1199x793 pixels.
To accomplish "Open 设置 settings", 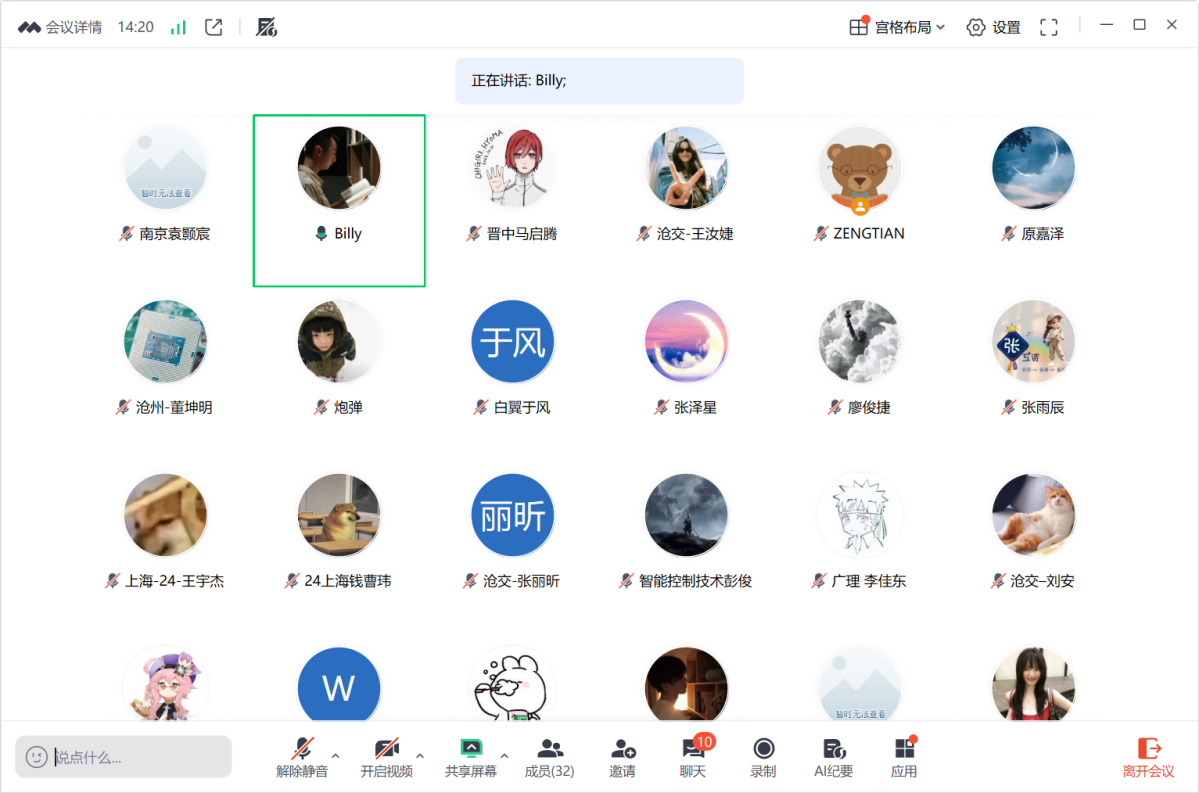I will coord(993,27).
